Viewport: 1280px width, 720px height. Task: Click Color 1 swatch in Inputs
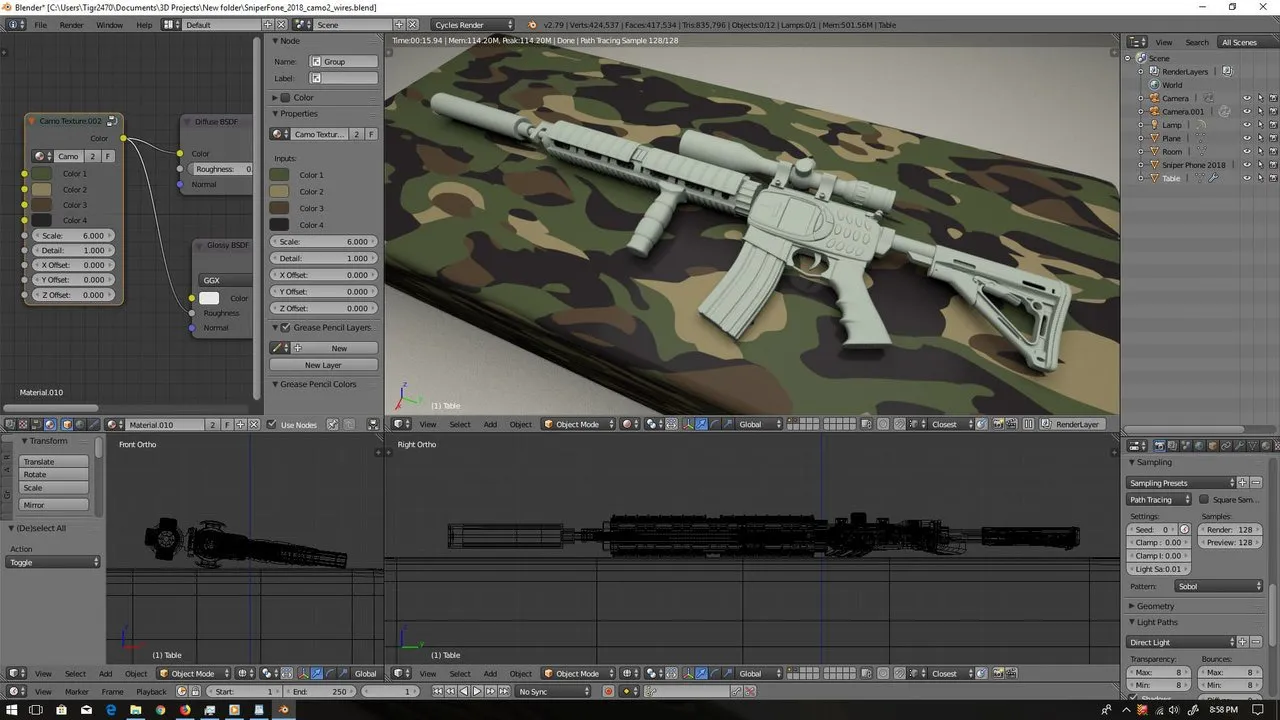(280, 175)
